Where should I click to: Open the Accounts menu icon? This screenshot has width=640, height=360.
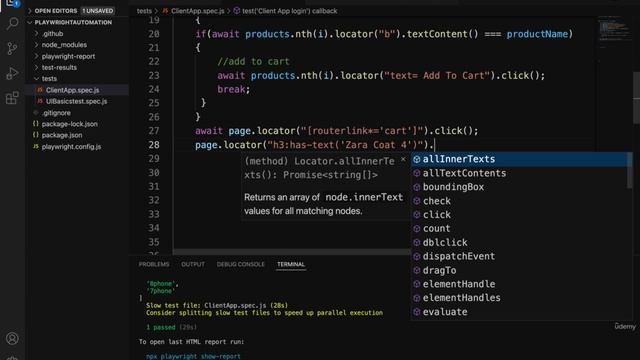[x=12, y=338]
